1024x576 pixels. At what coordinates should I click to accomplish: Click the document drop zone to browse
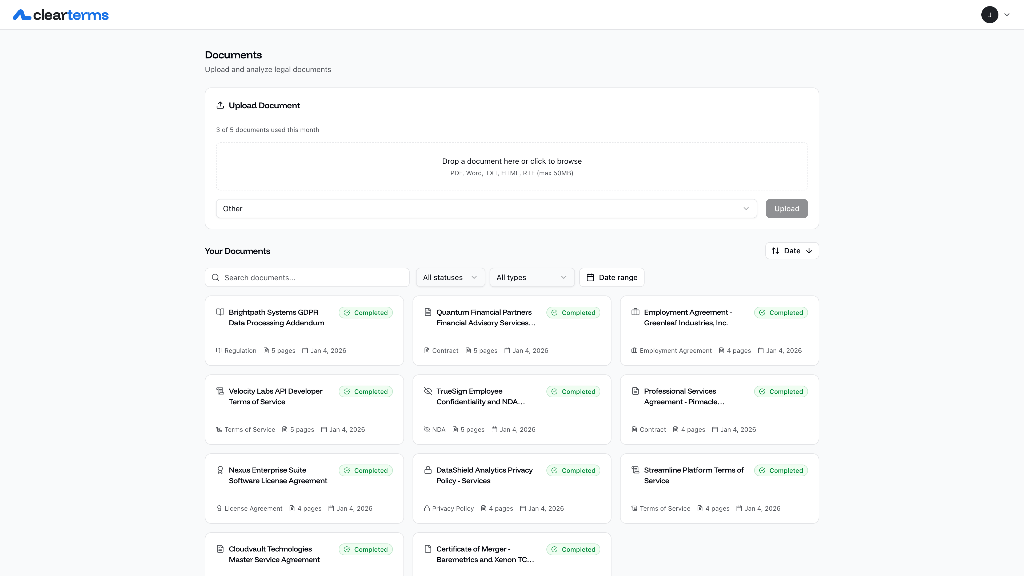(511, 167)
